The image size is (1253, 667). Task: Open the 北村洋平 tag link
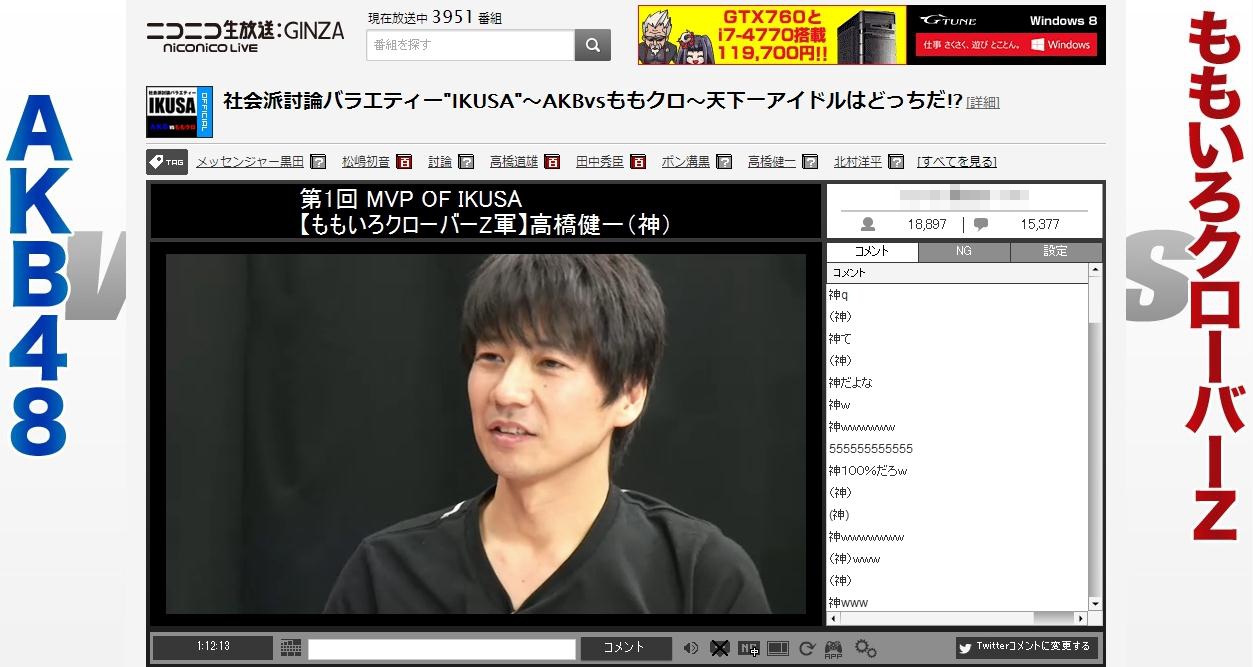pos(858,162)
